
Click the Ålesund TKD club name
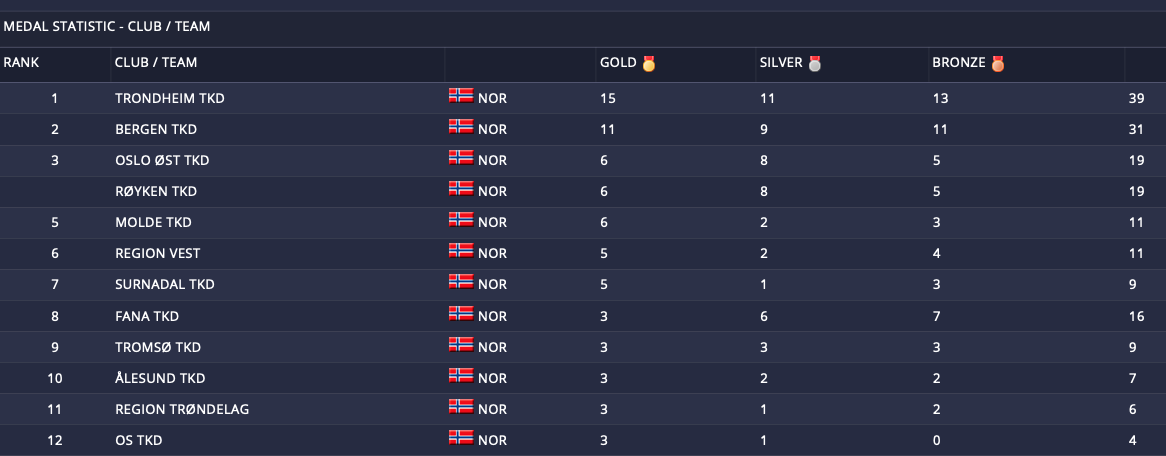pos(160,379)
